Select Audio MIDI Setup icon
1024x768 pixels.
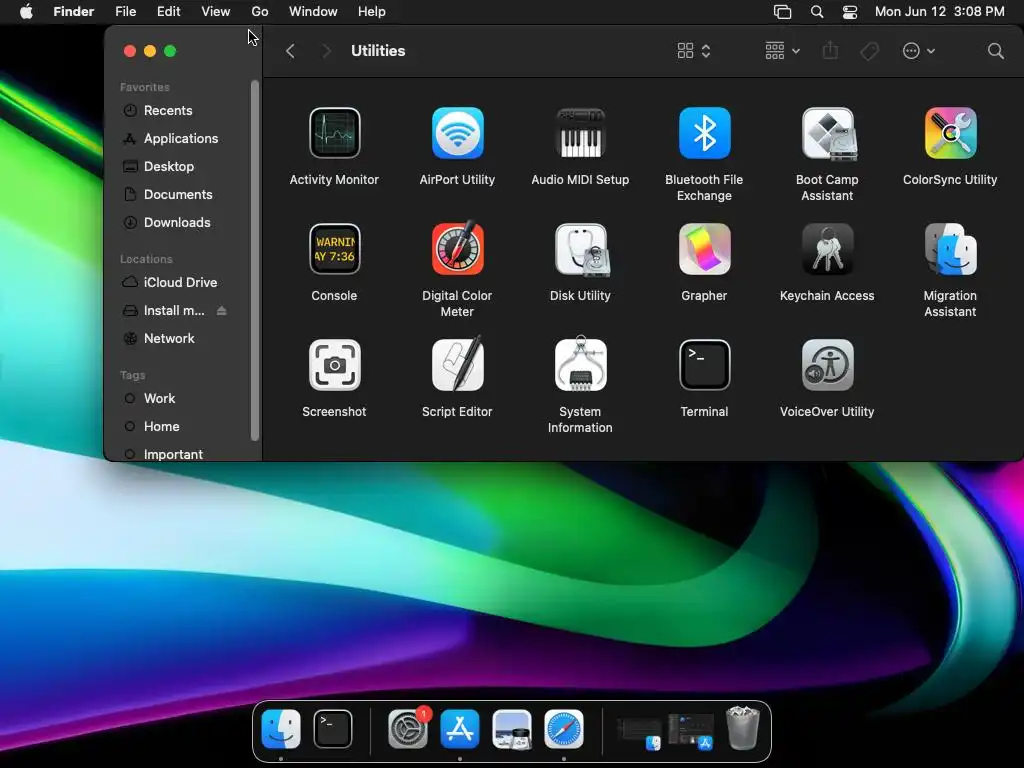pos(580,133)
